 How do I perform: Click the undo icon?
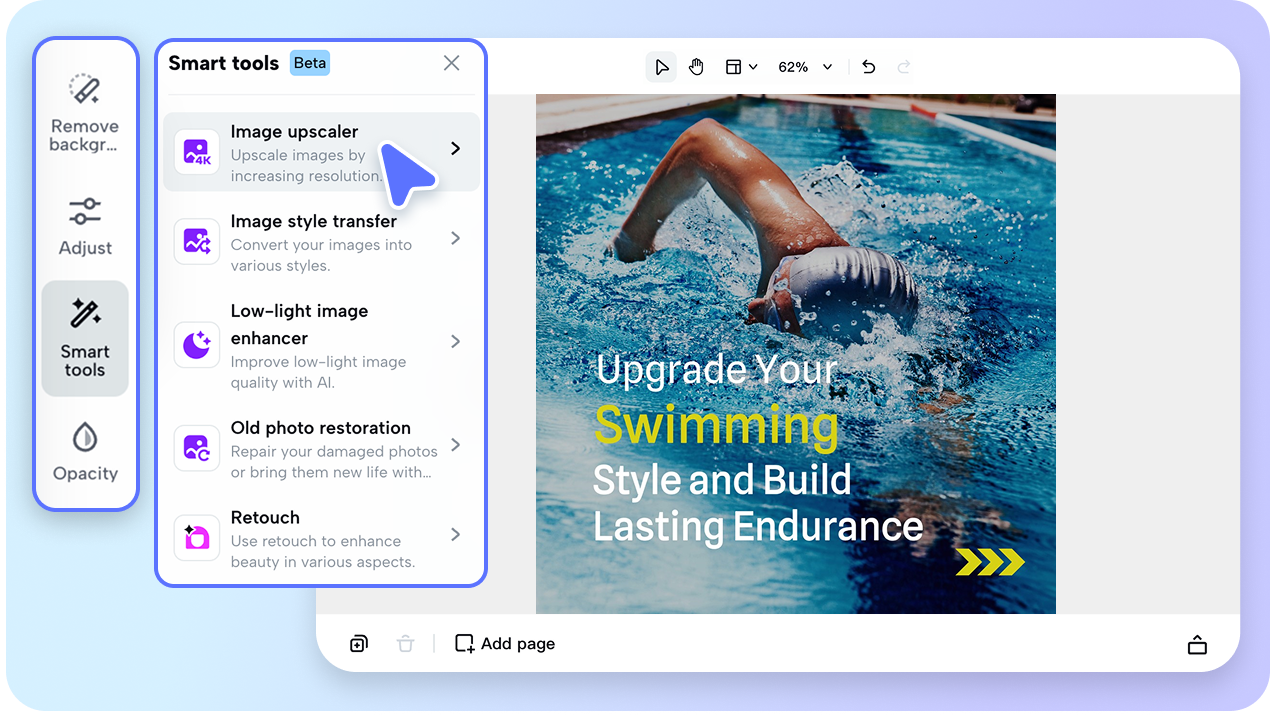[x=868, y=66]
